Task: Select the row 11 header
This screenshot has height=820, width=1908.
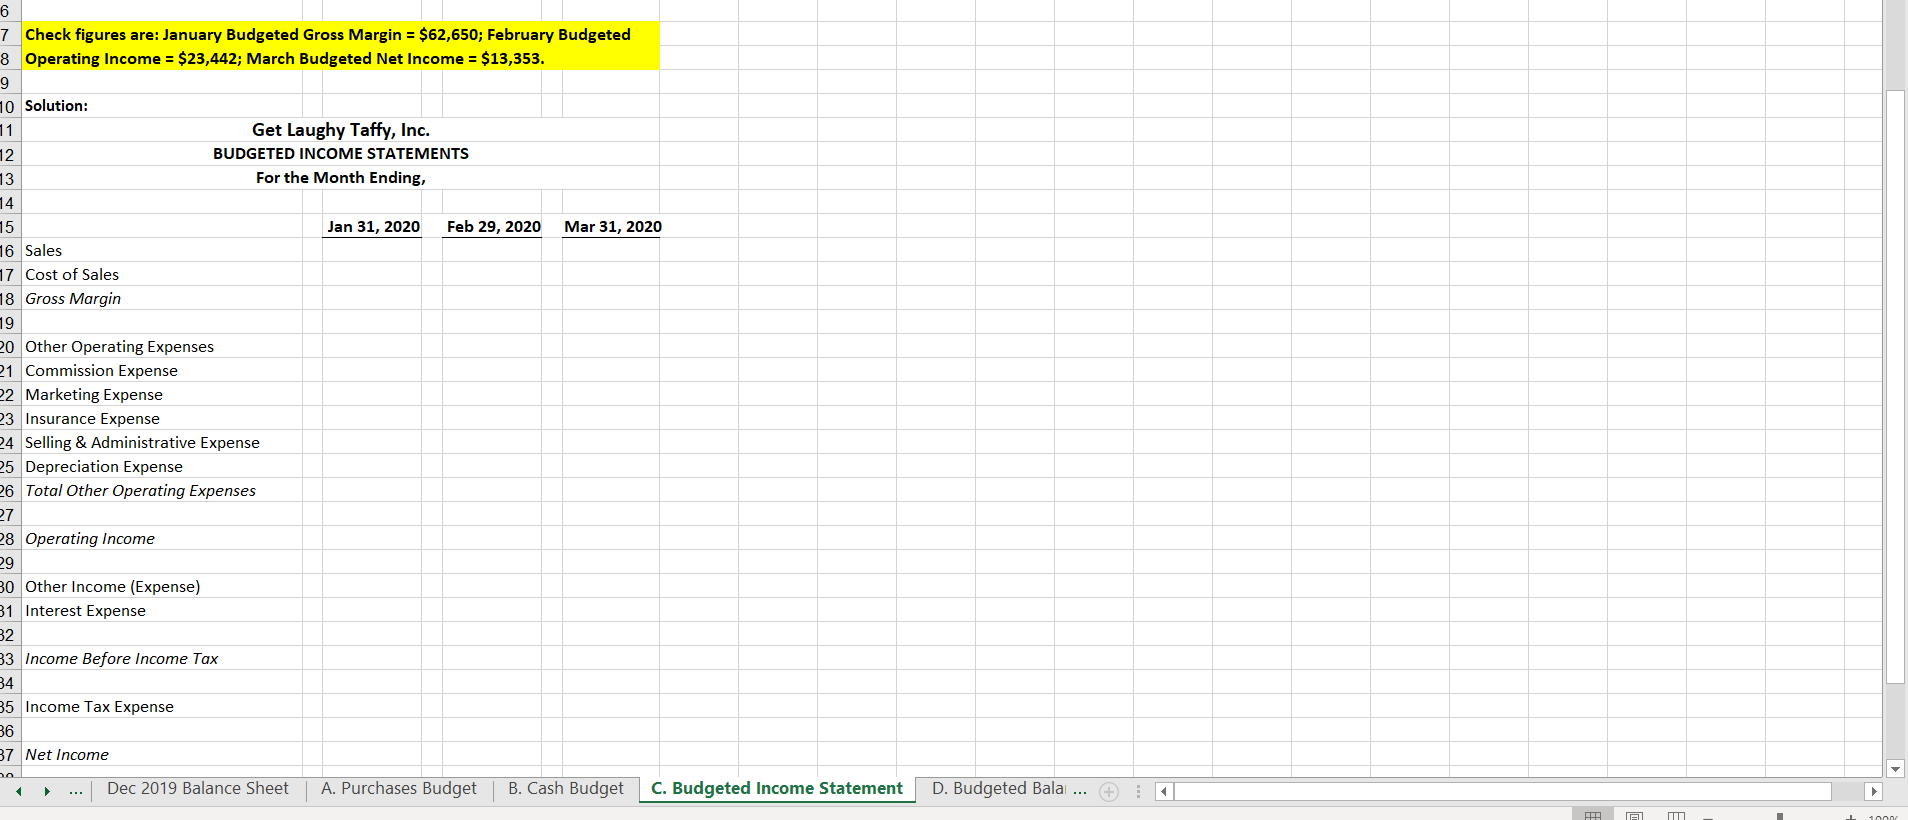Action: 8,130
